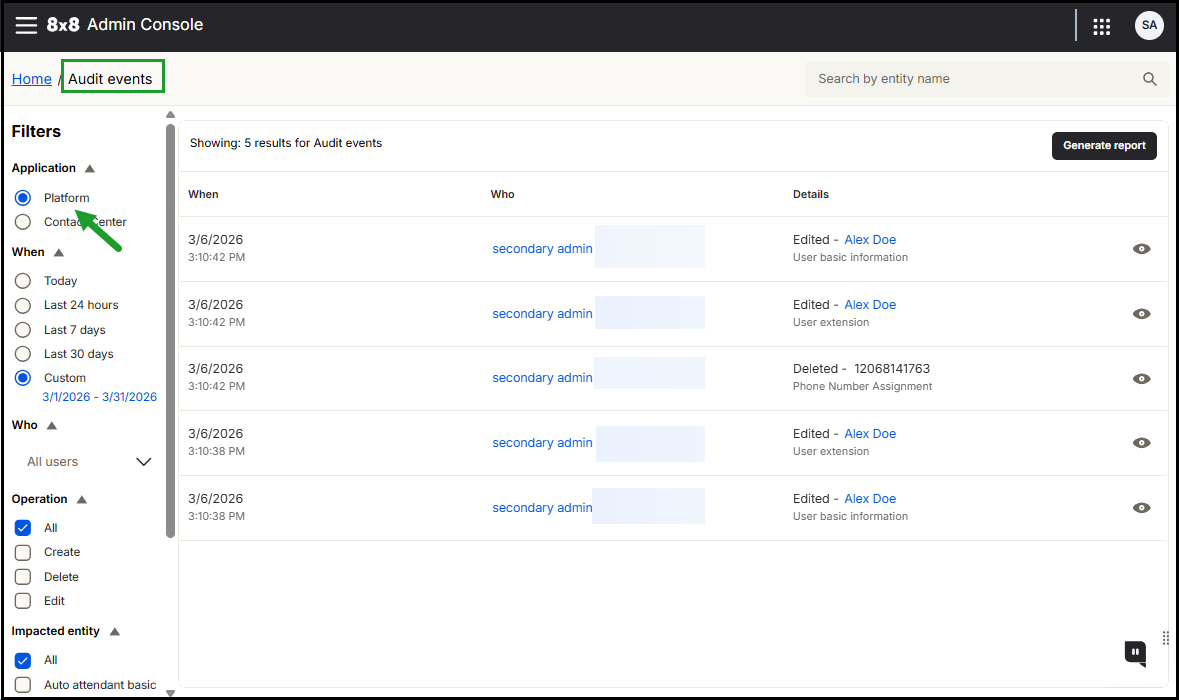View details of Deleted 12068141763 event
Viewport: 1179px width, 700px height.
click(1141, 378)
